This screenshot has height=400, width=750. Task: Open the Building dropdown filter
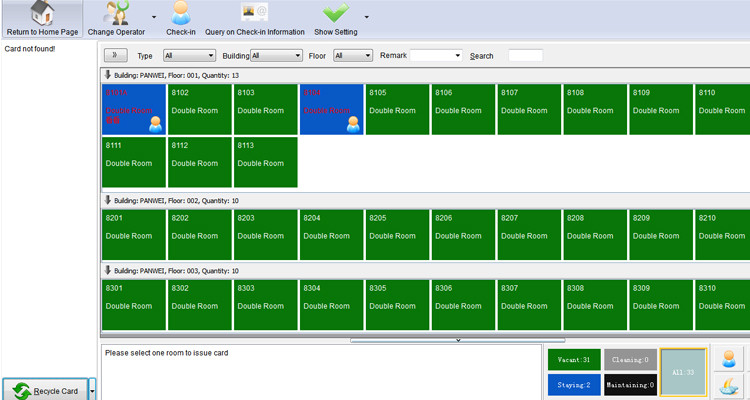[276, 56]
